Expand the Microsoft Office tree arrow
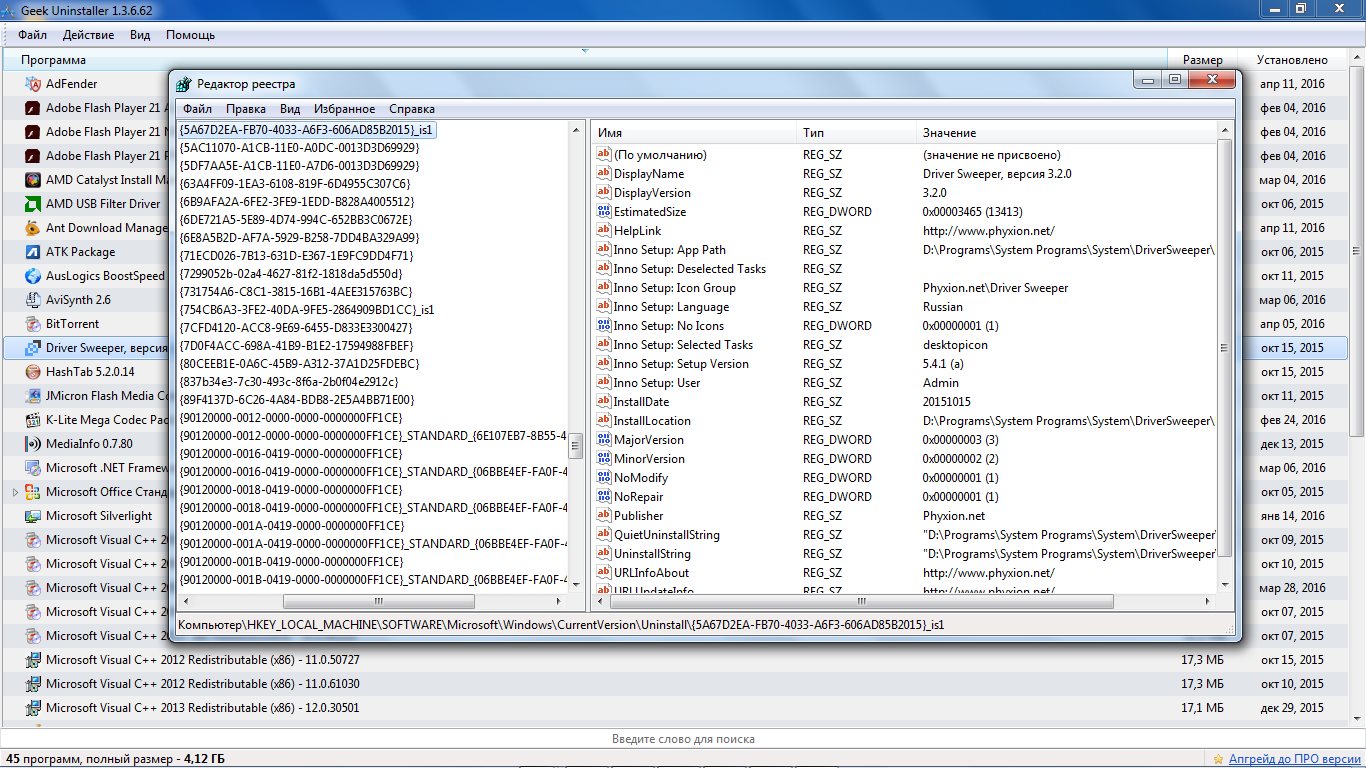This screenshot has width=1366, height=768. [15, 492]
